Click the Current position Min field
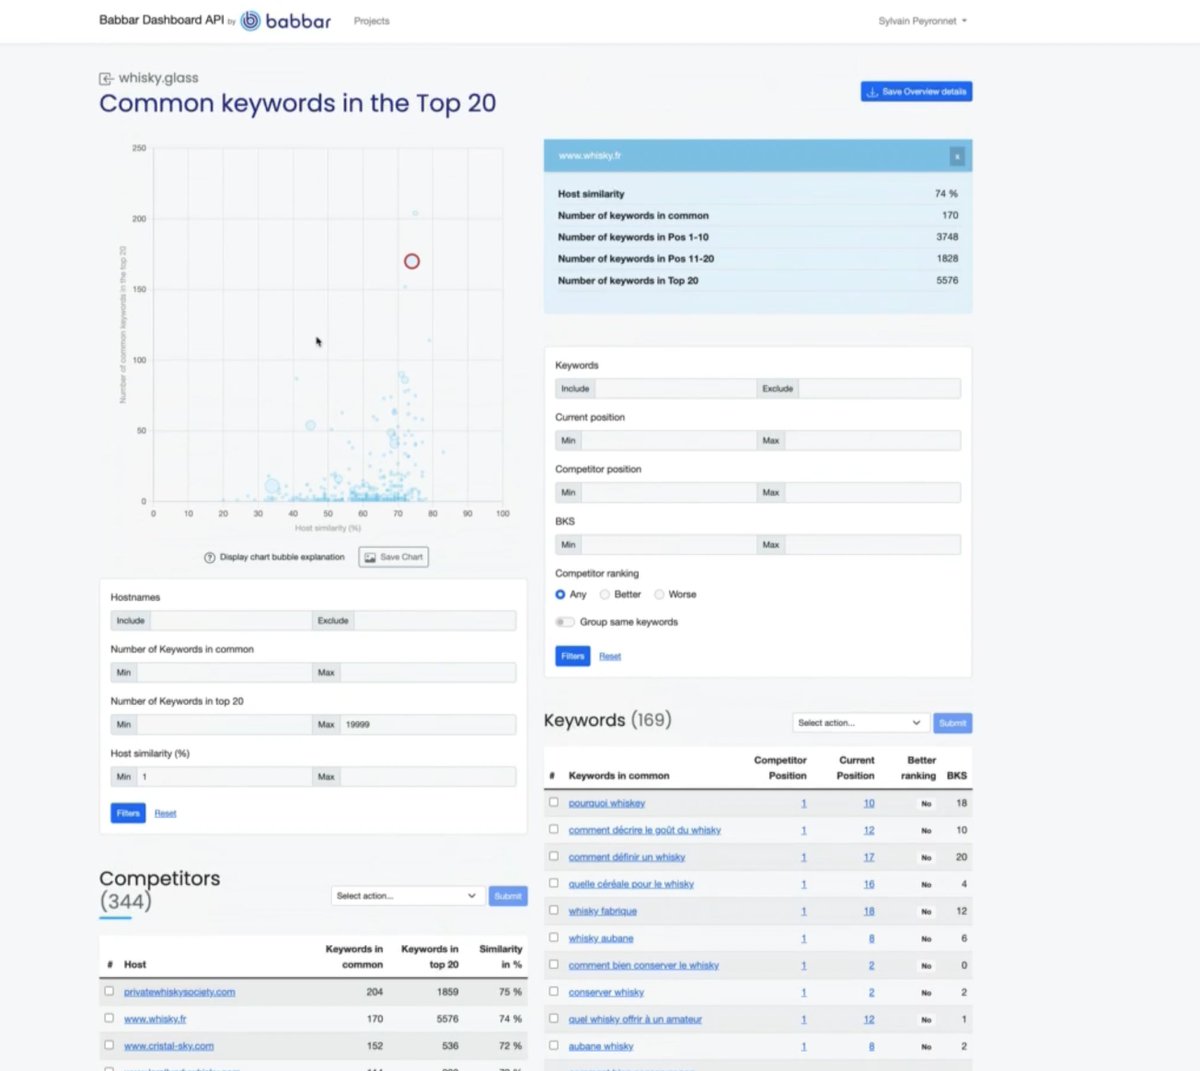Viewport: 1200px width, 1071px height. (669, 441)
